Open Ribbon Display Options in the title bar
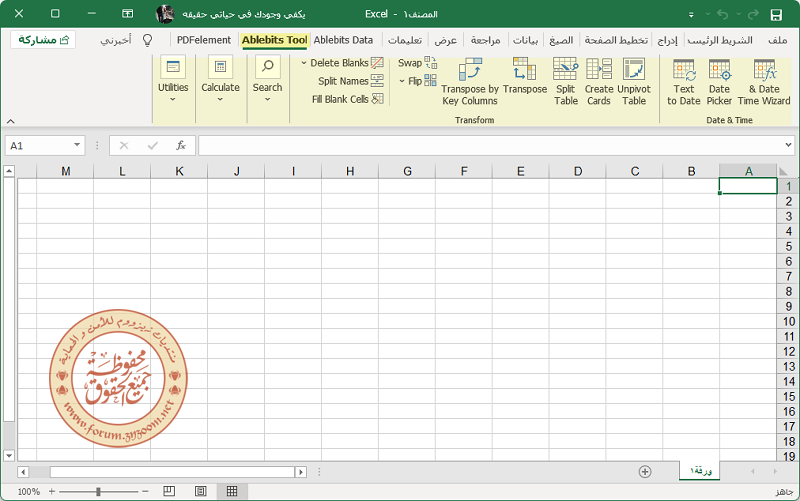Viewport: 800px width, 501px height. 128,14
